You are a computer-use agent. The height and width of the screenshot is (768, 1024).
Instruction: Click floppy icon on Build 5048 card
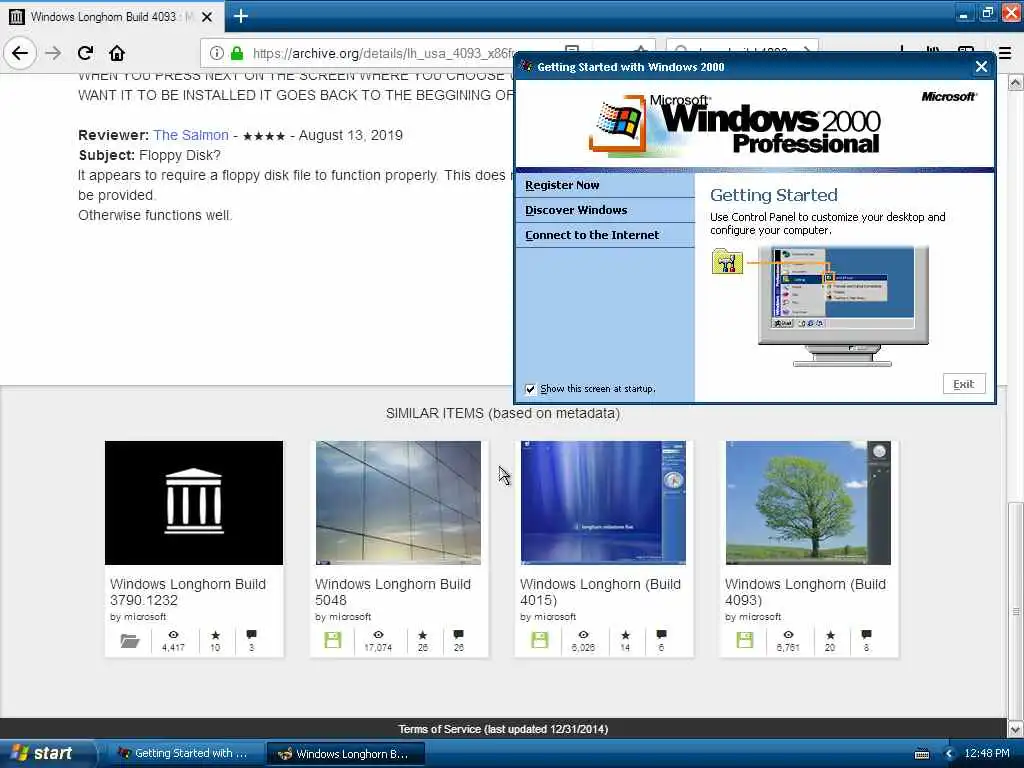pos(333,640)
